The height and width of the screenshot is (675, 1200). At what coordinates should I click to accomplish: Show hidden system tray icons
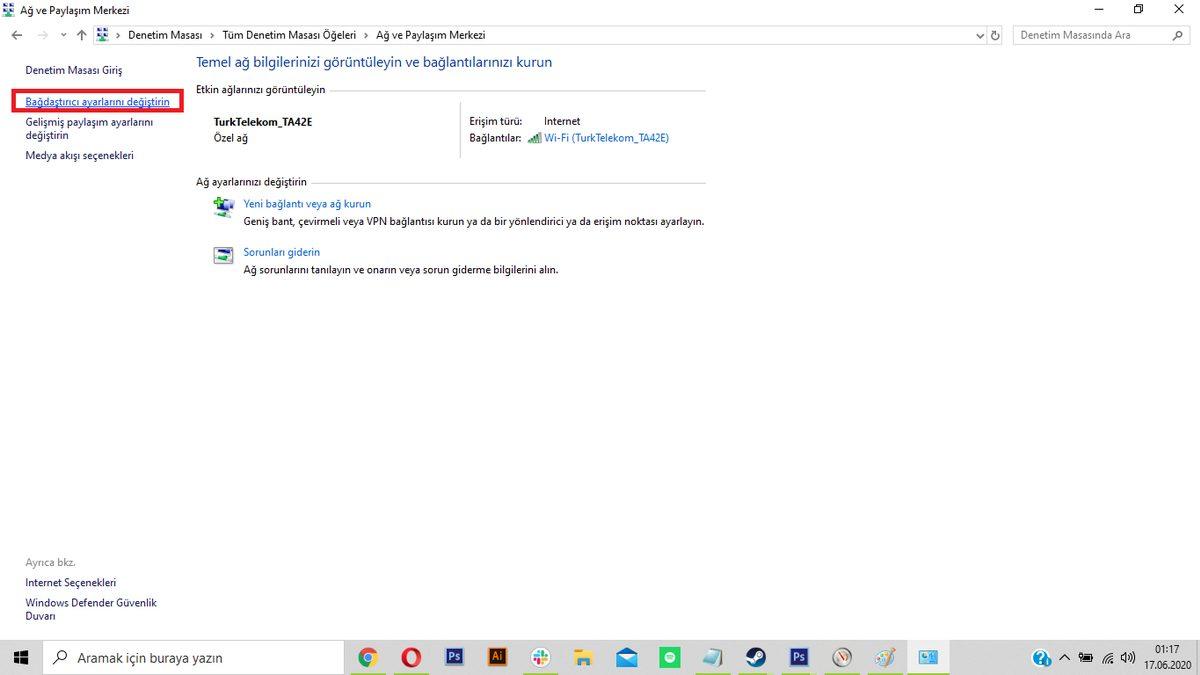pos(1064,658)
